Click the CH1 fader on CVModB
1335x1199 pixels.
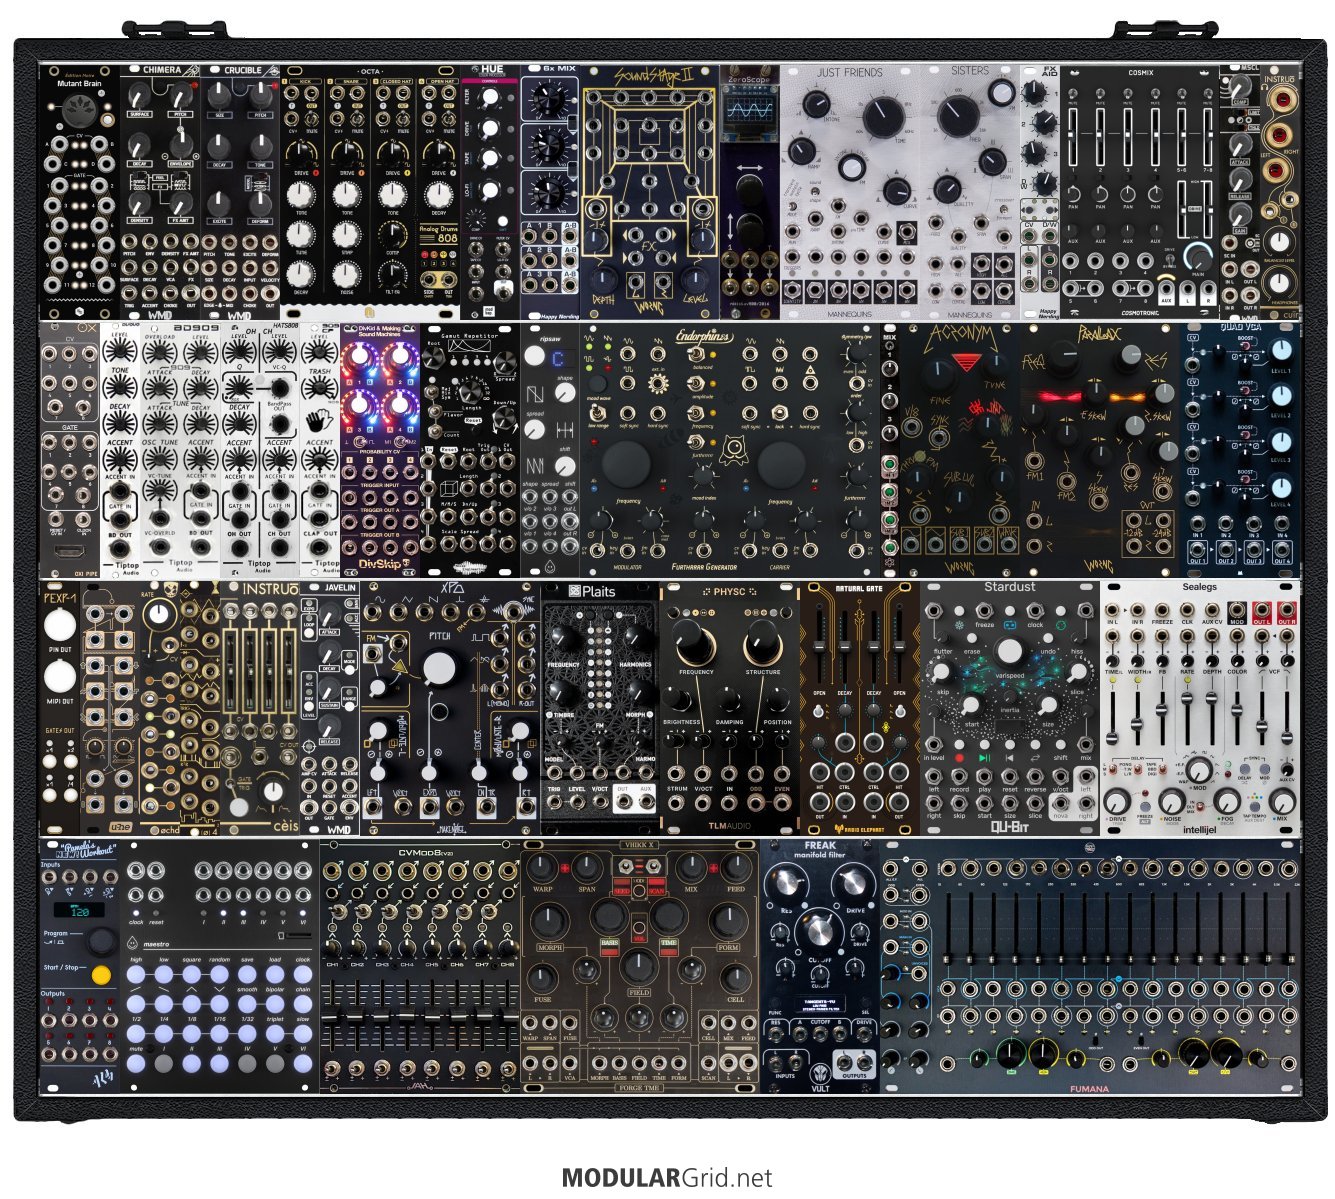(x=332, y=1014)
